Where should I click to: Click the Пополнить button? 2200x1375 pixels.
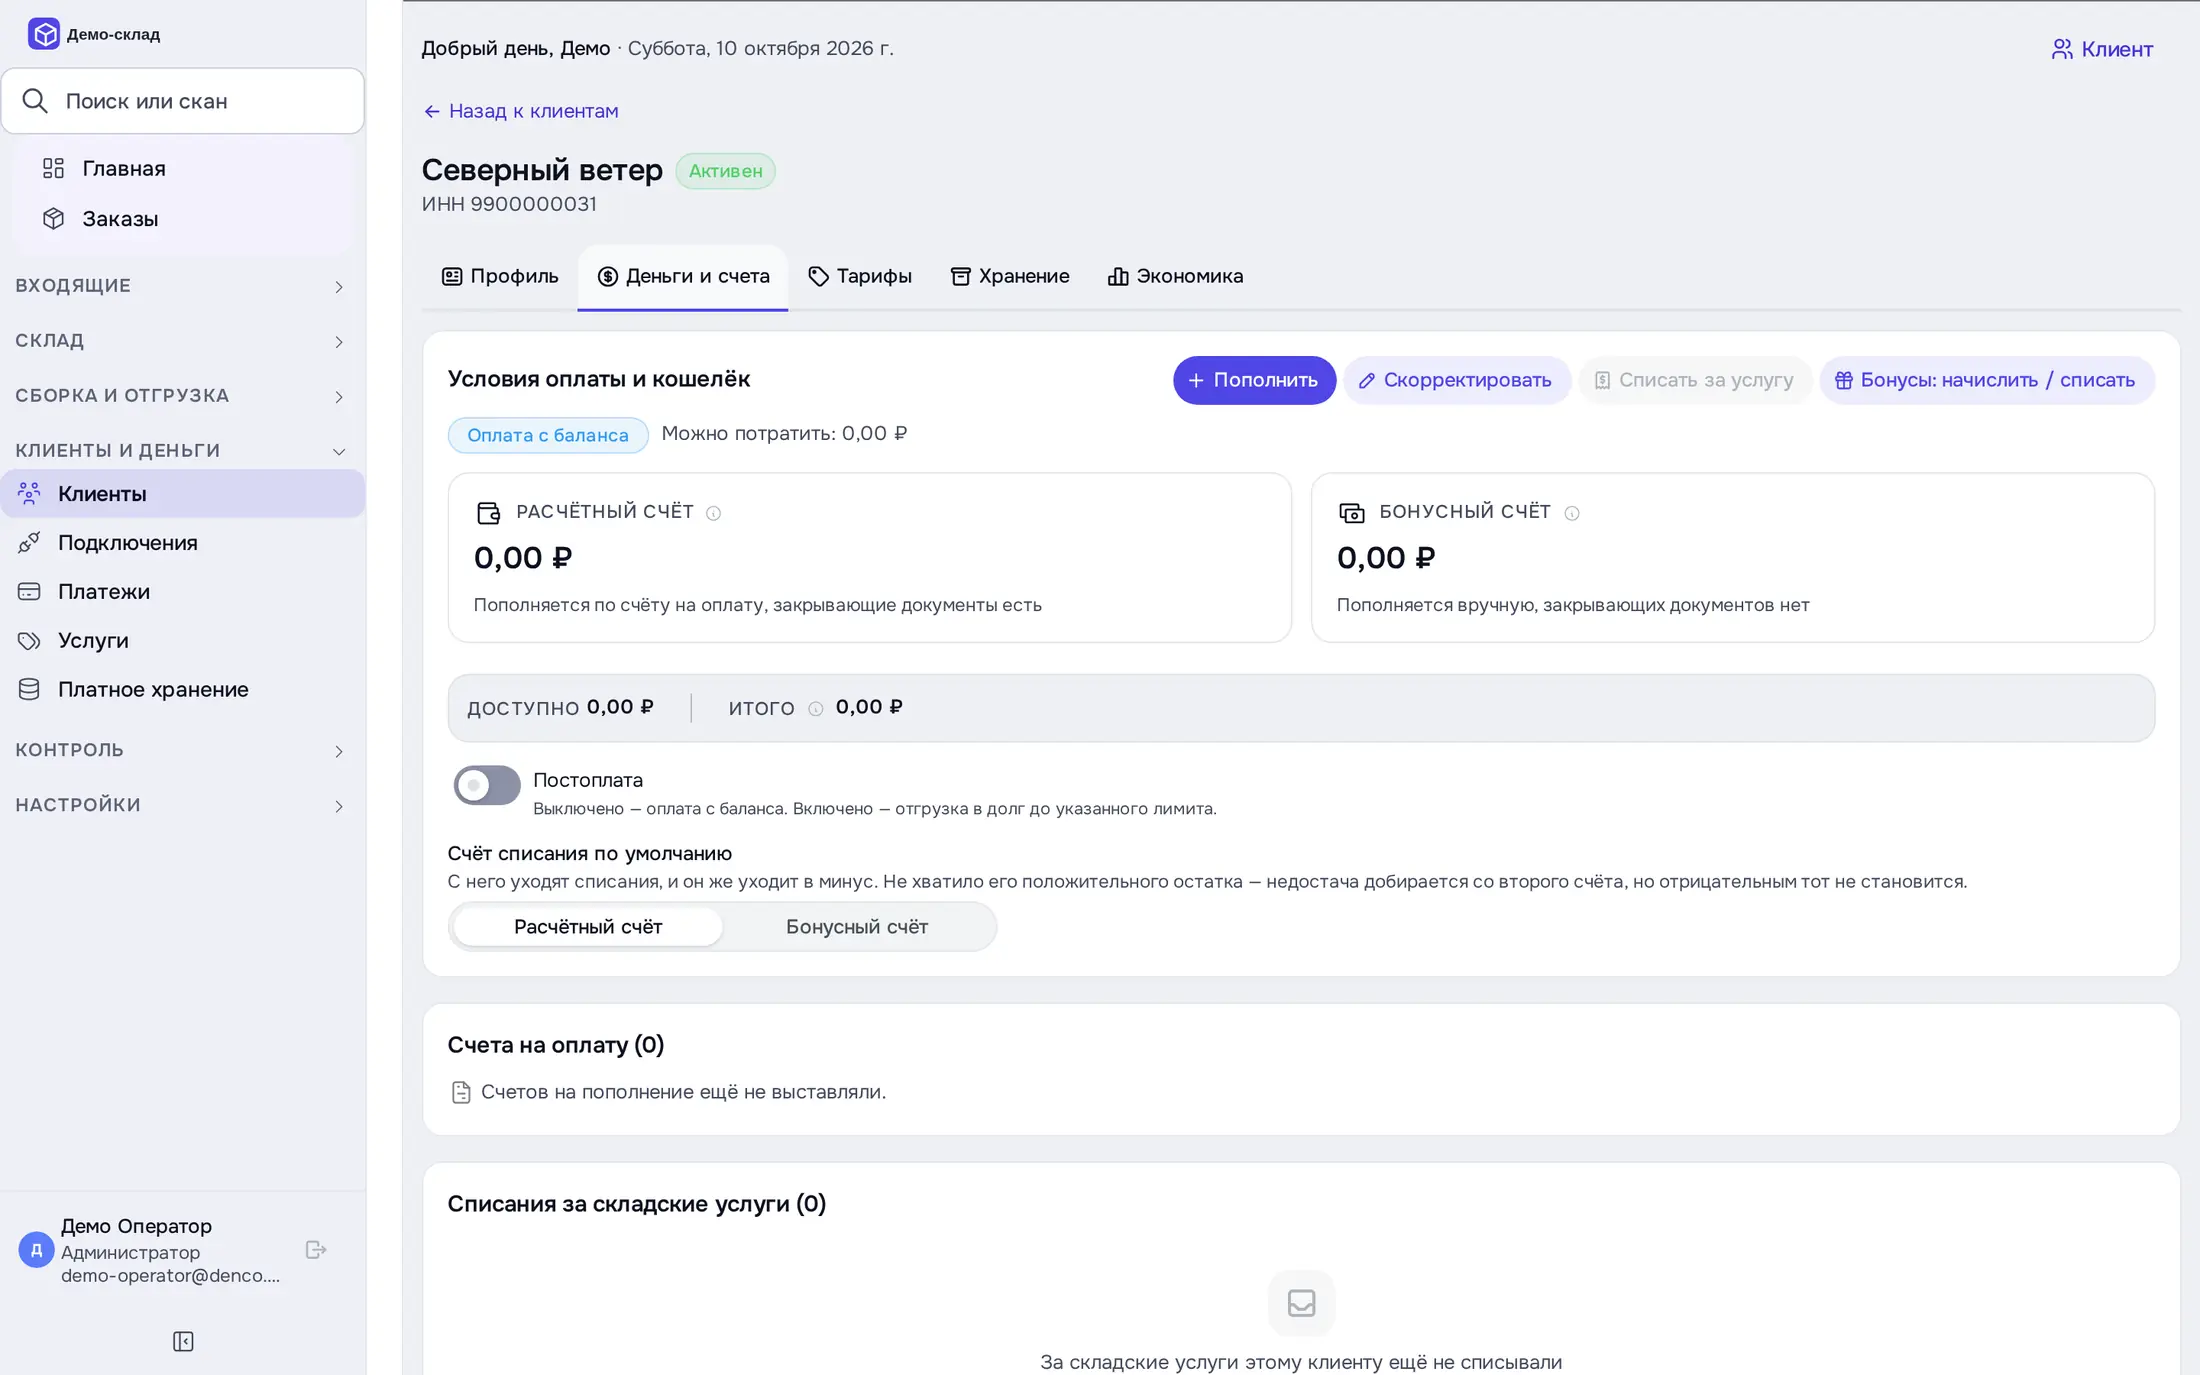pos(1254,380)
